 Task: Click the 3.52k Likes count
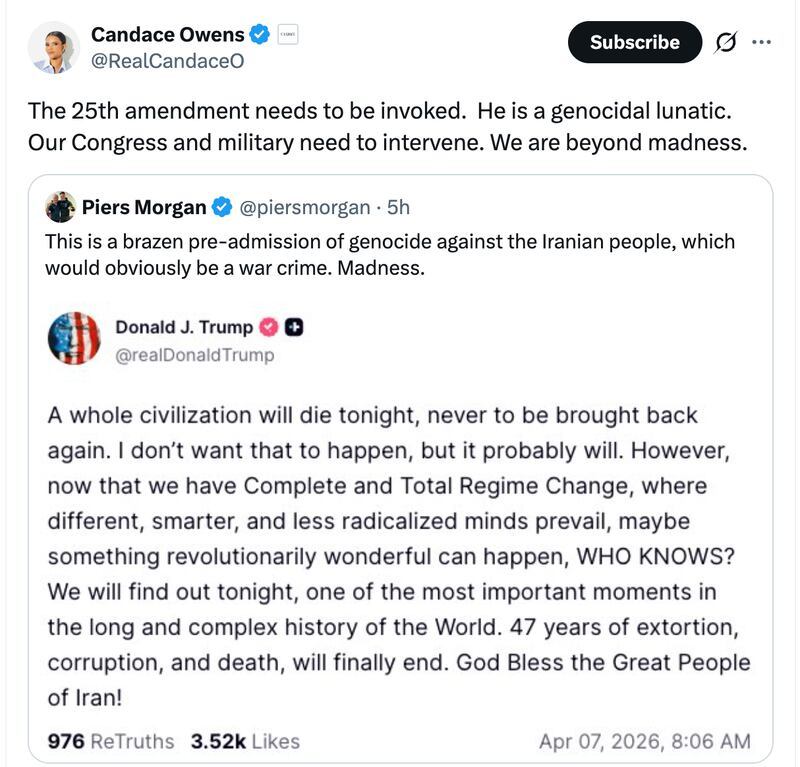tap(244, 742)
